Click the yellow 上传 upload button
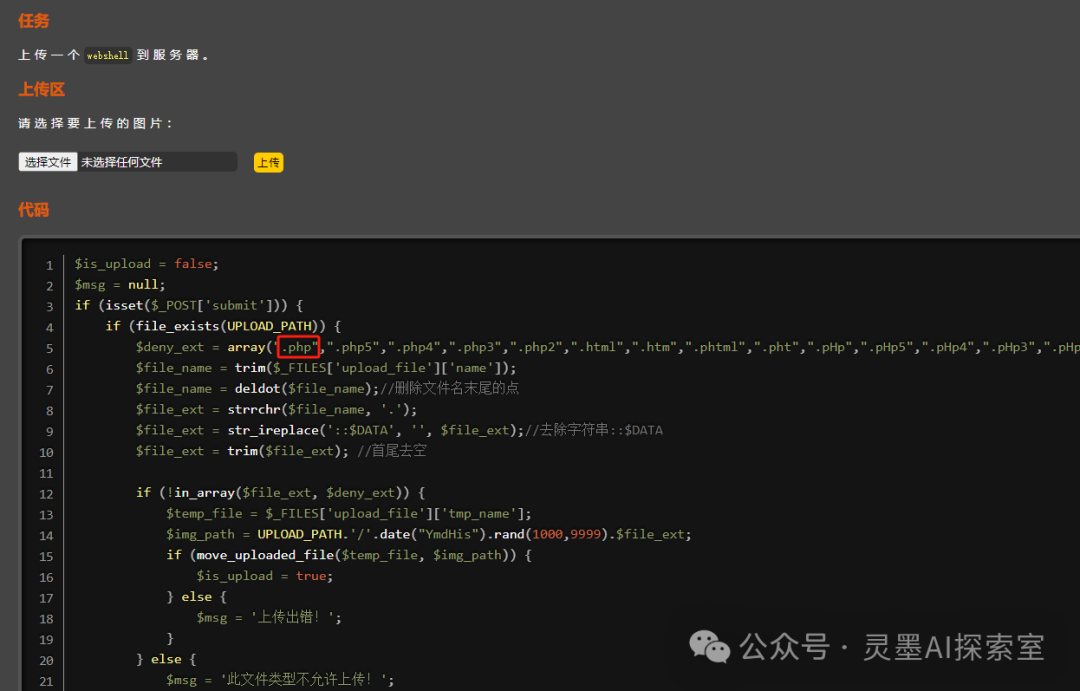The image size is (1080, 691). [x=268, y=163]
